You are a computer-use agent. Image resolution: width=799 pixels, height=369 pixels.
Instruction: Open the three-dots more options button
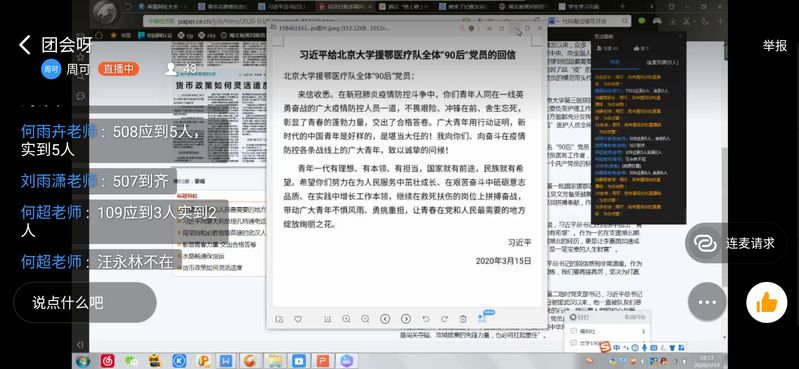[707, 302]
